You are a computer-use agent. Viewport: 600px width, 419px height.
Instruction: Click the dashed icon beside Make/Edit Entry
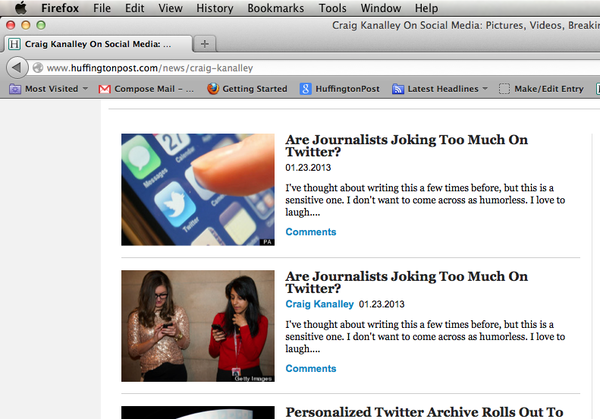[x=504, y=89]
